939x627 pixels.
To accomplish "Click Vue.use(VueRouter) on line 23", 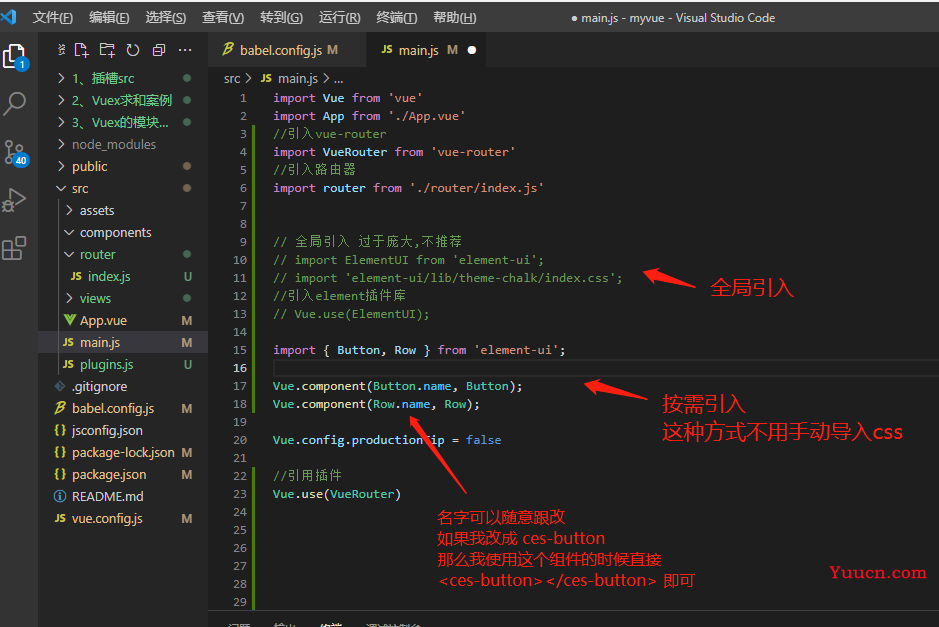I will pos(337,494).
